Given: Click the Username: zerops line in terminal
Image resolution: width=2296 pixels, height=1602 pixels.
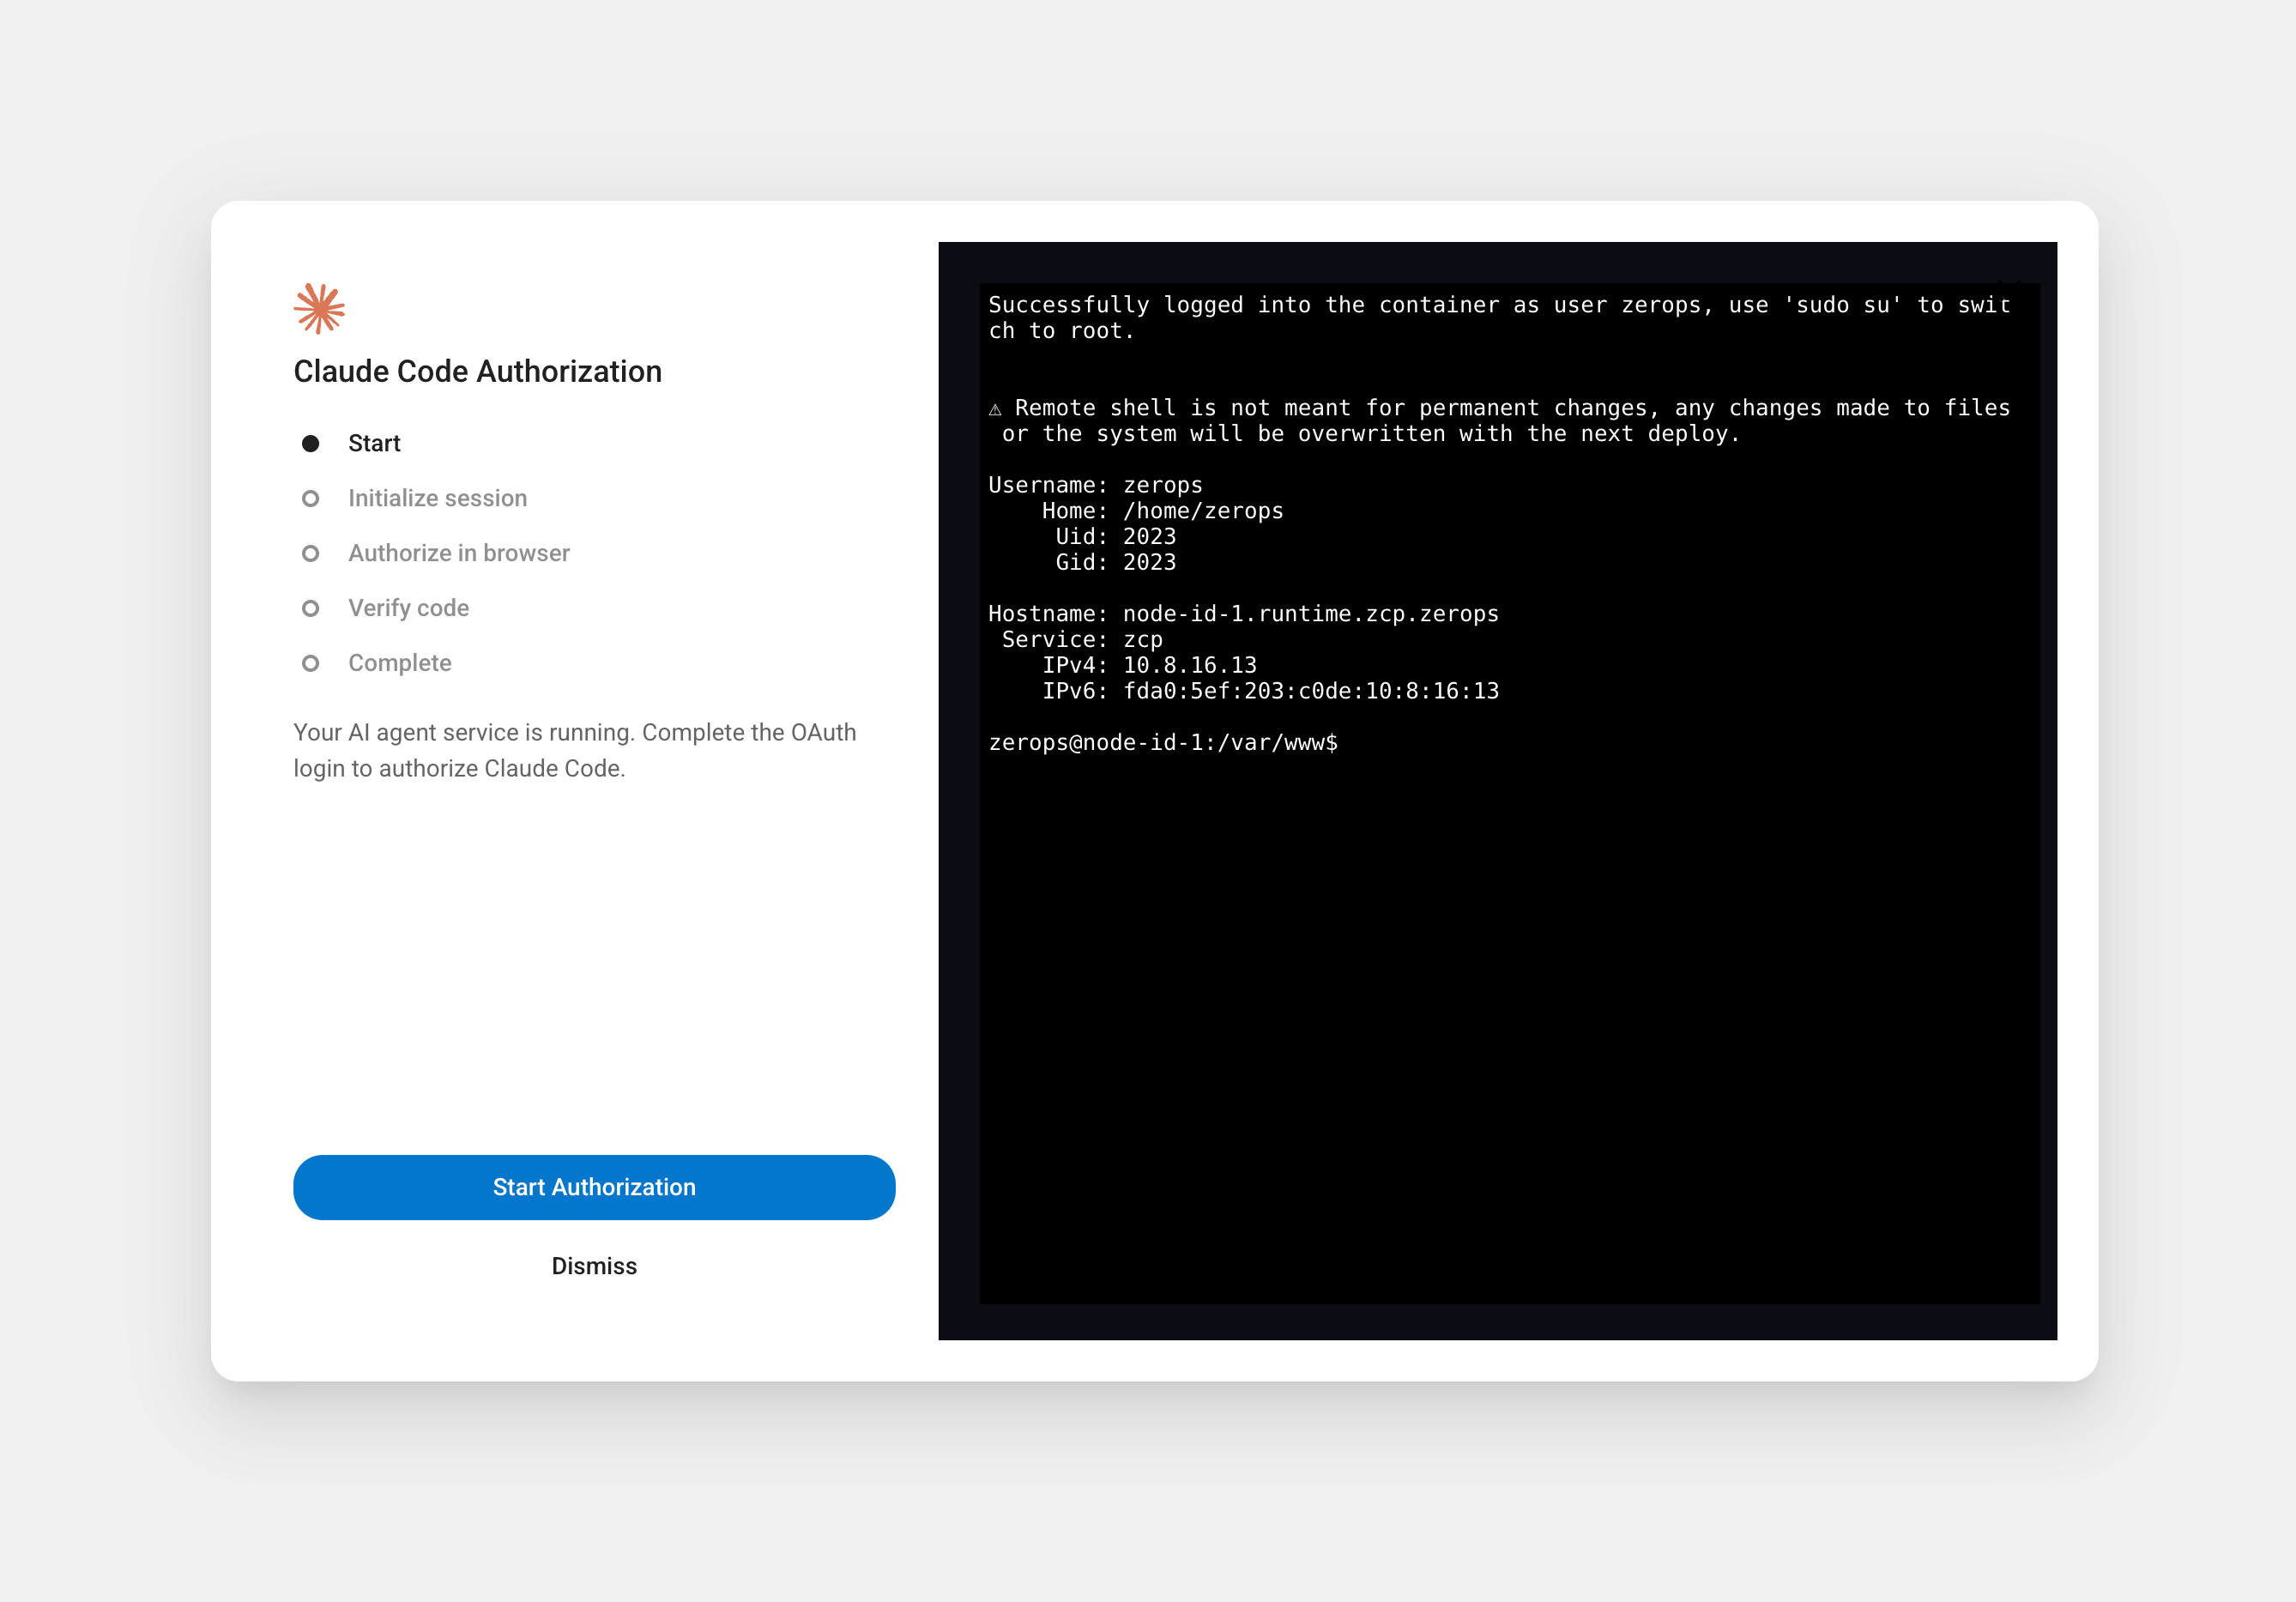Looking at the screenshot, I should click(1095, 485).
